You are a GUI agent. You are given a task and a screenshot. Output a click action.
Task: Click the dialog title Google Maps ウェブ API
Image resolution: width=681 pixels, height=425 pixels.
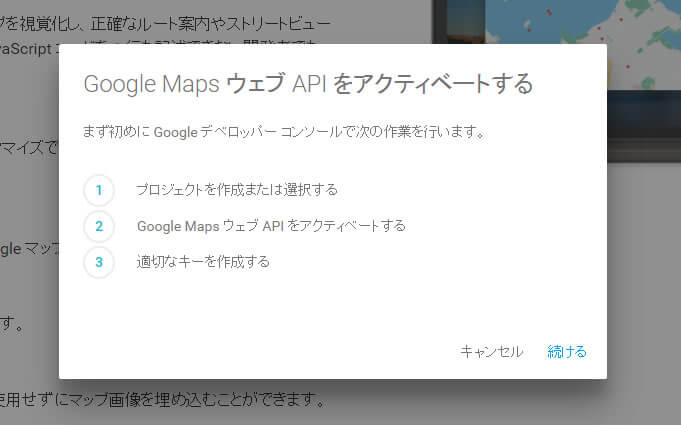pyautogui.click(x=308, y=83)
